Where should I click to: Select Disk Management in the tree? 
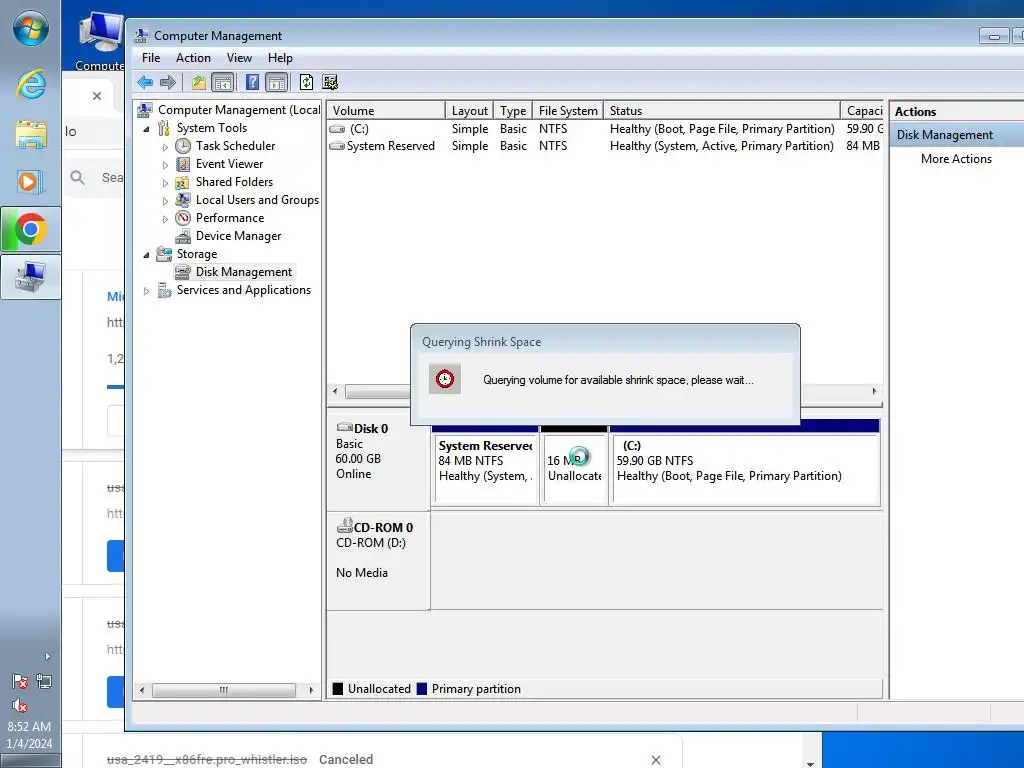coord(244,272)
